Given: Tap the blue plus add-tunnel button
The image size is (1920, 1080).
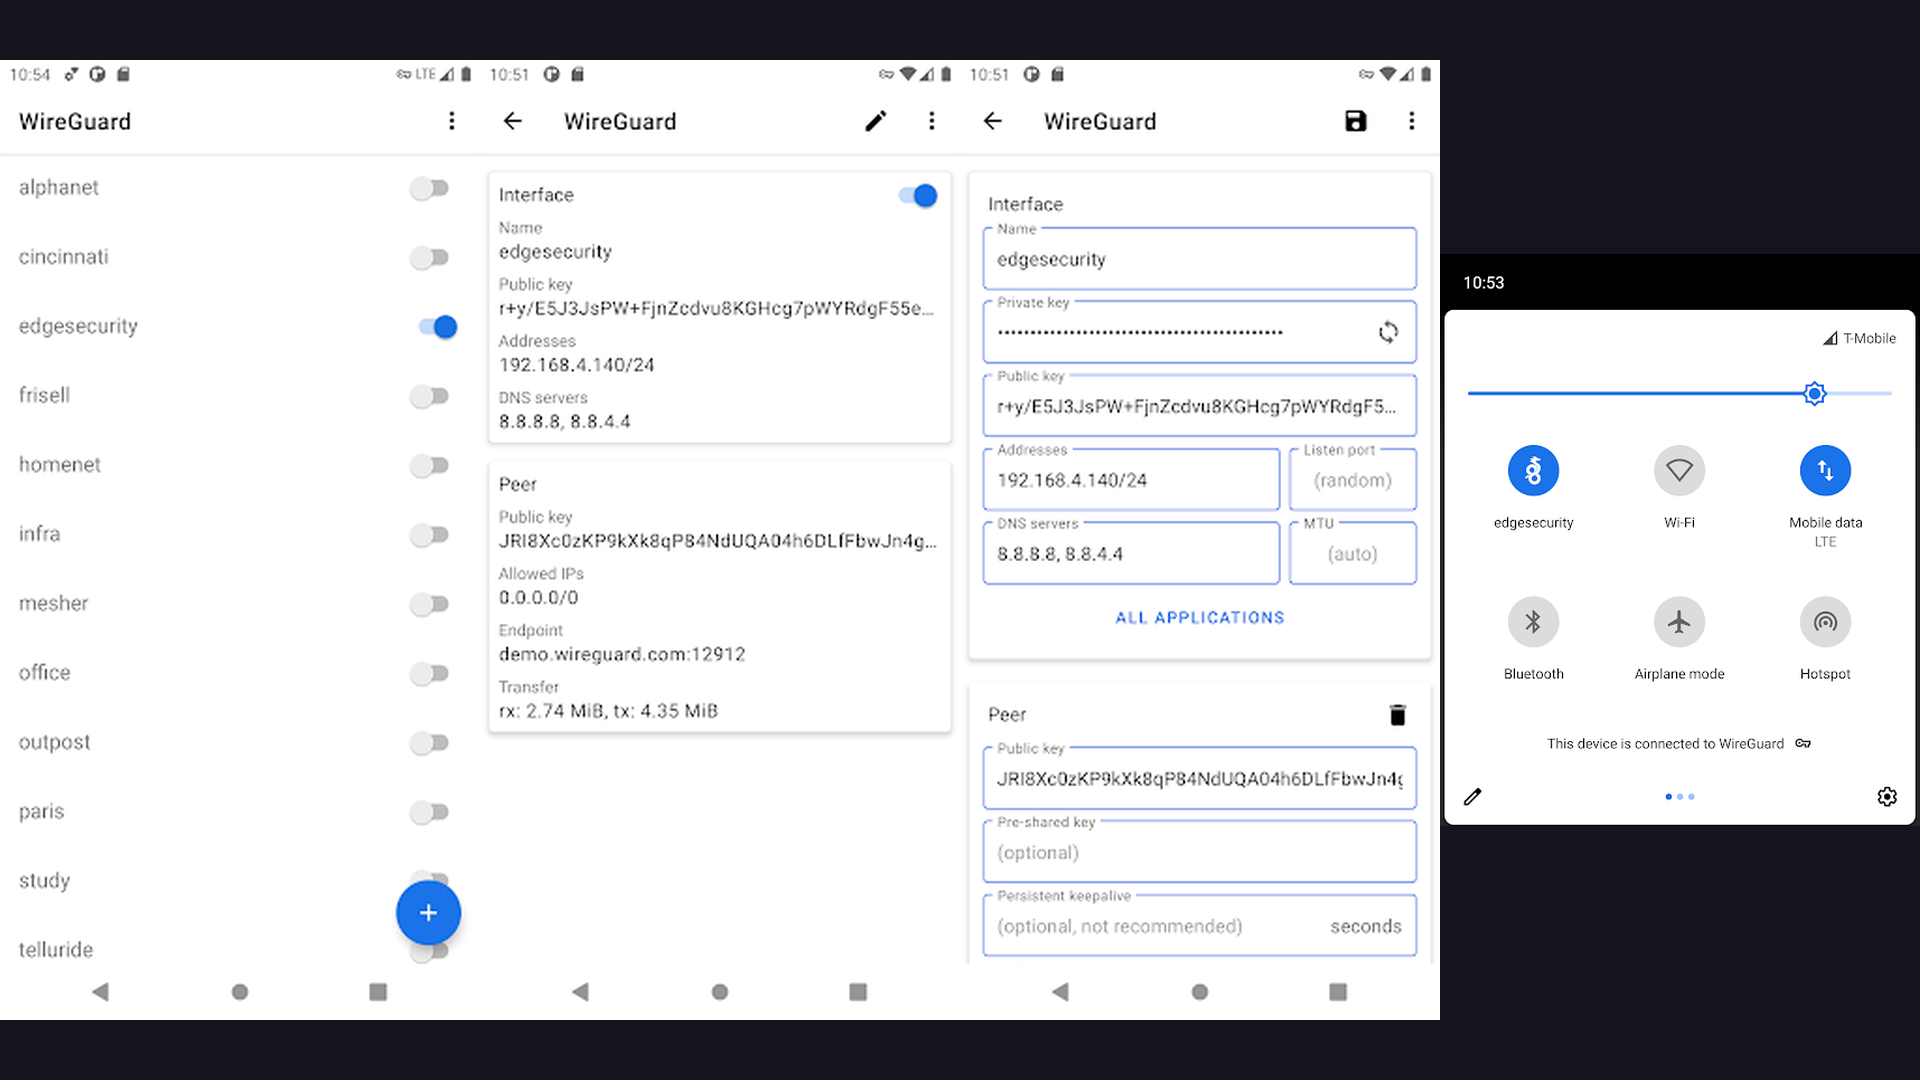Looking at the screenshot, I should pyautogui.click(x=428, y=913).
